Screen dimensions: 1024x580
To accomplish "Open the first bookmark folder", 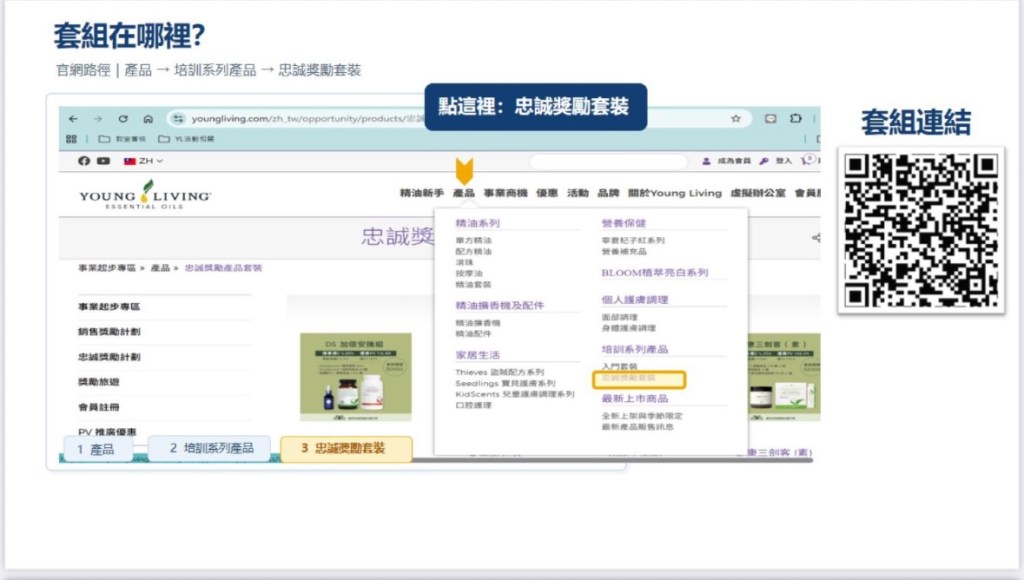I will point(122,138).
